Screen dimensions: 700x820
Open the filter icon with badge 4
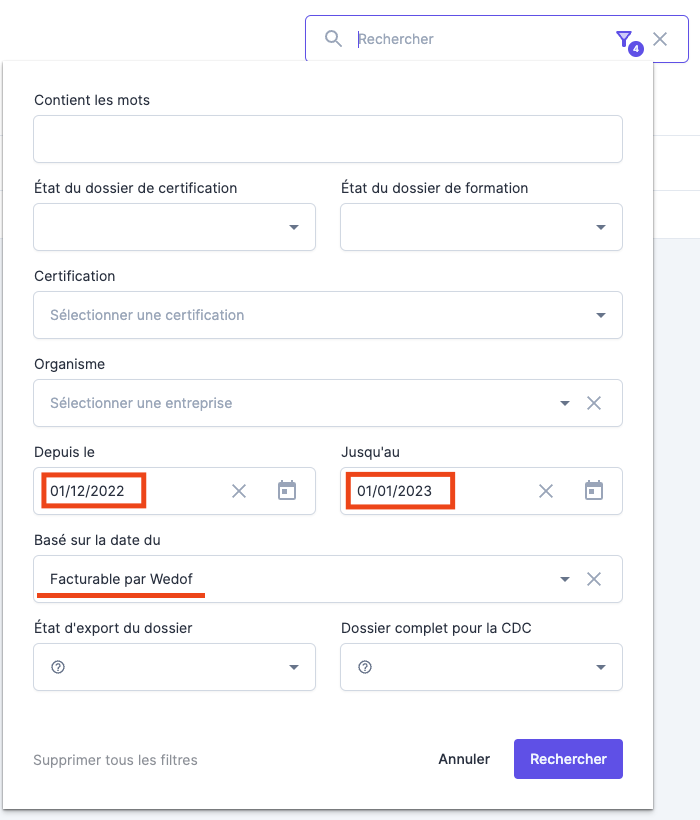click(x=624, y=40)
